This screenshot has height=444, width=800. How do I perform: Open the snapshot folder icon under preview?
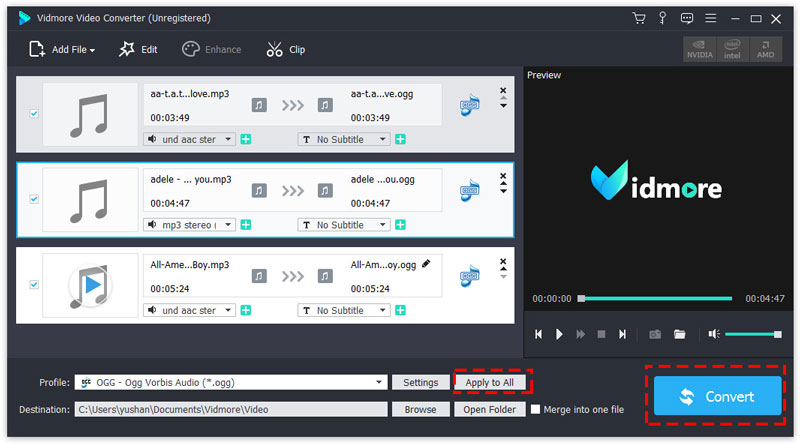[680, 334]
